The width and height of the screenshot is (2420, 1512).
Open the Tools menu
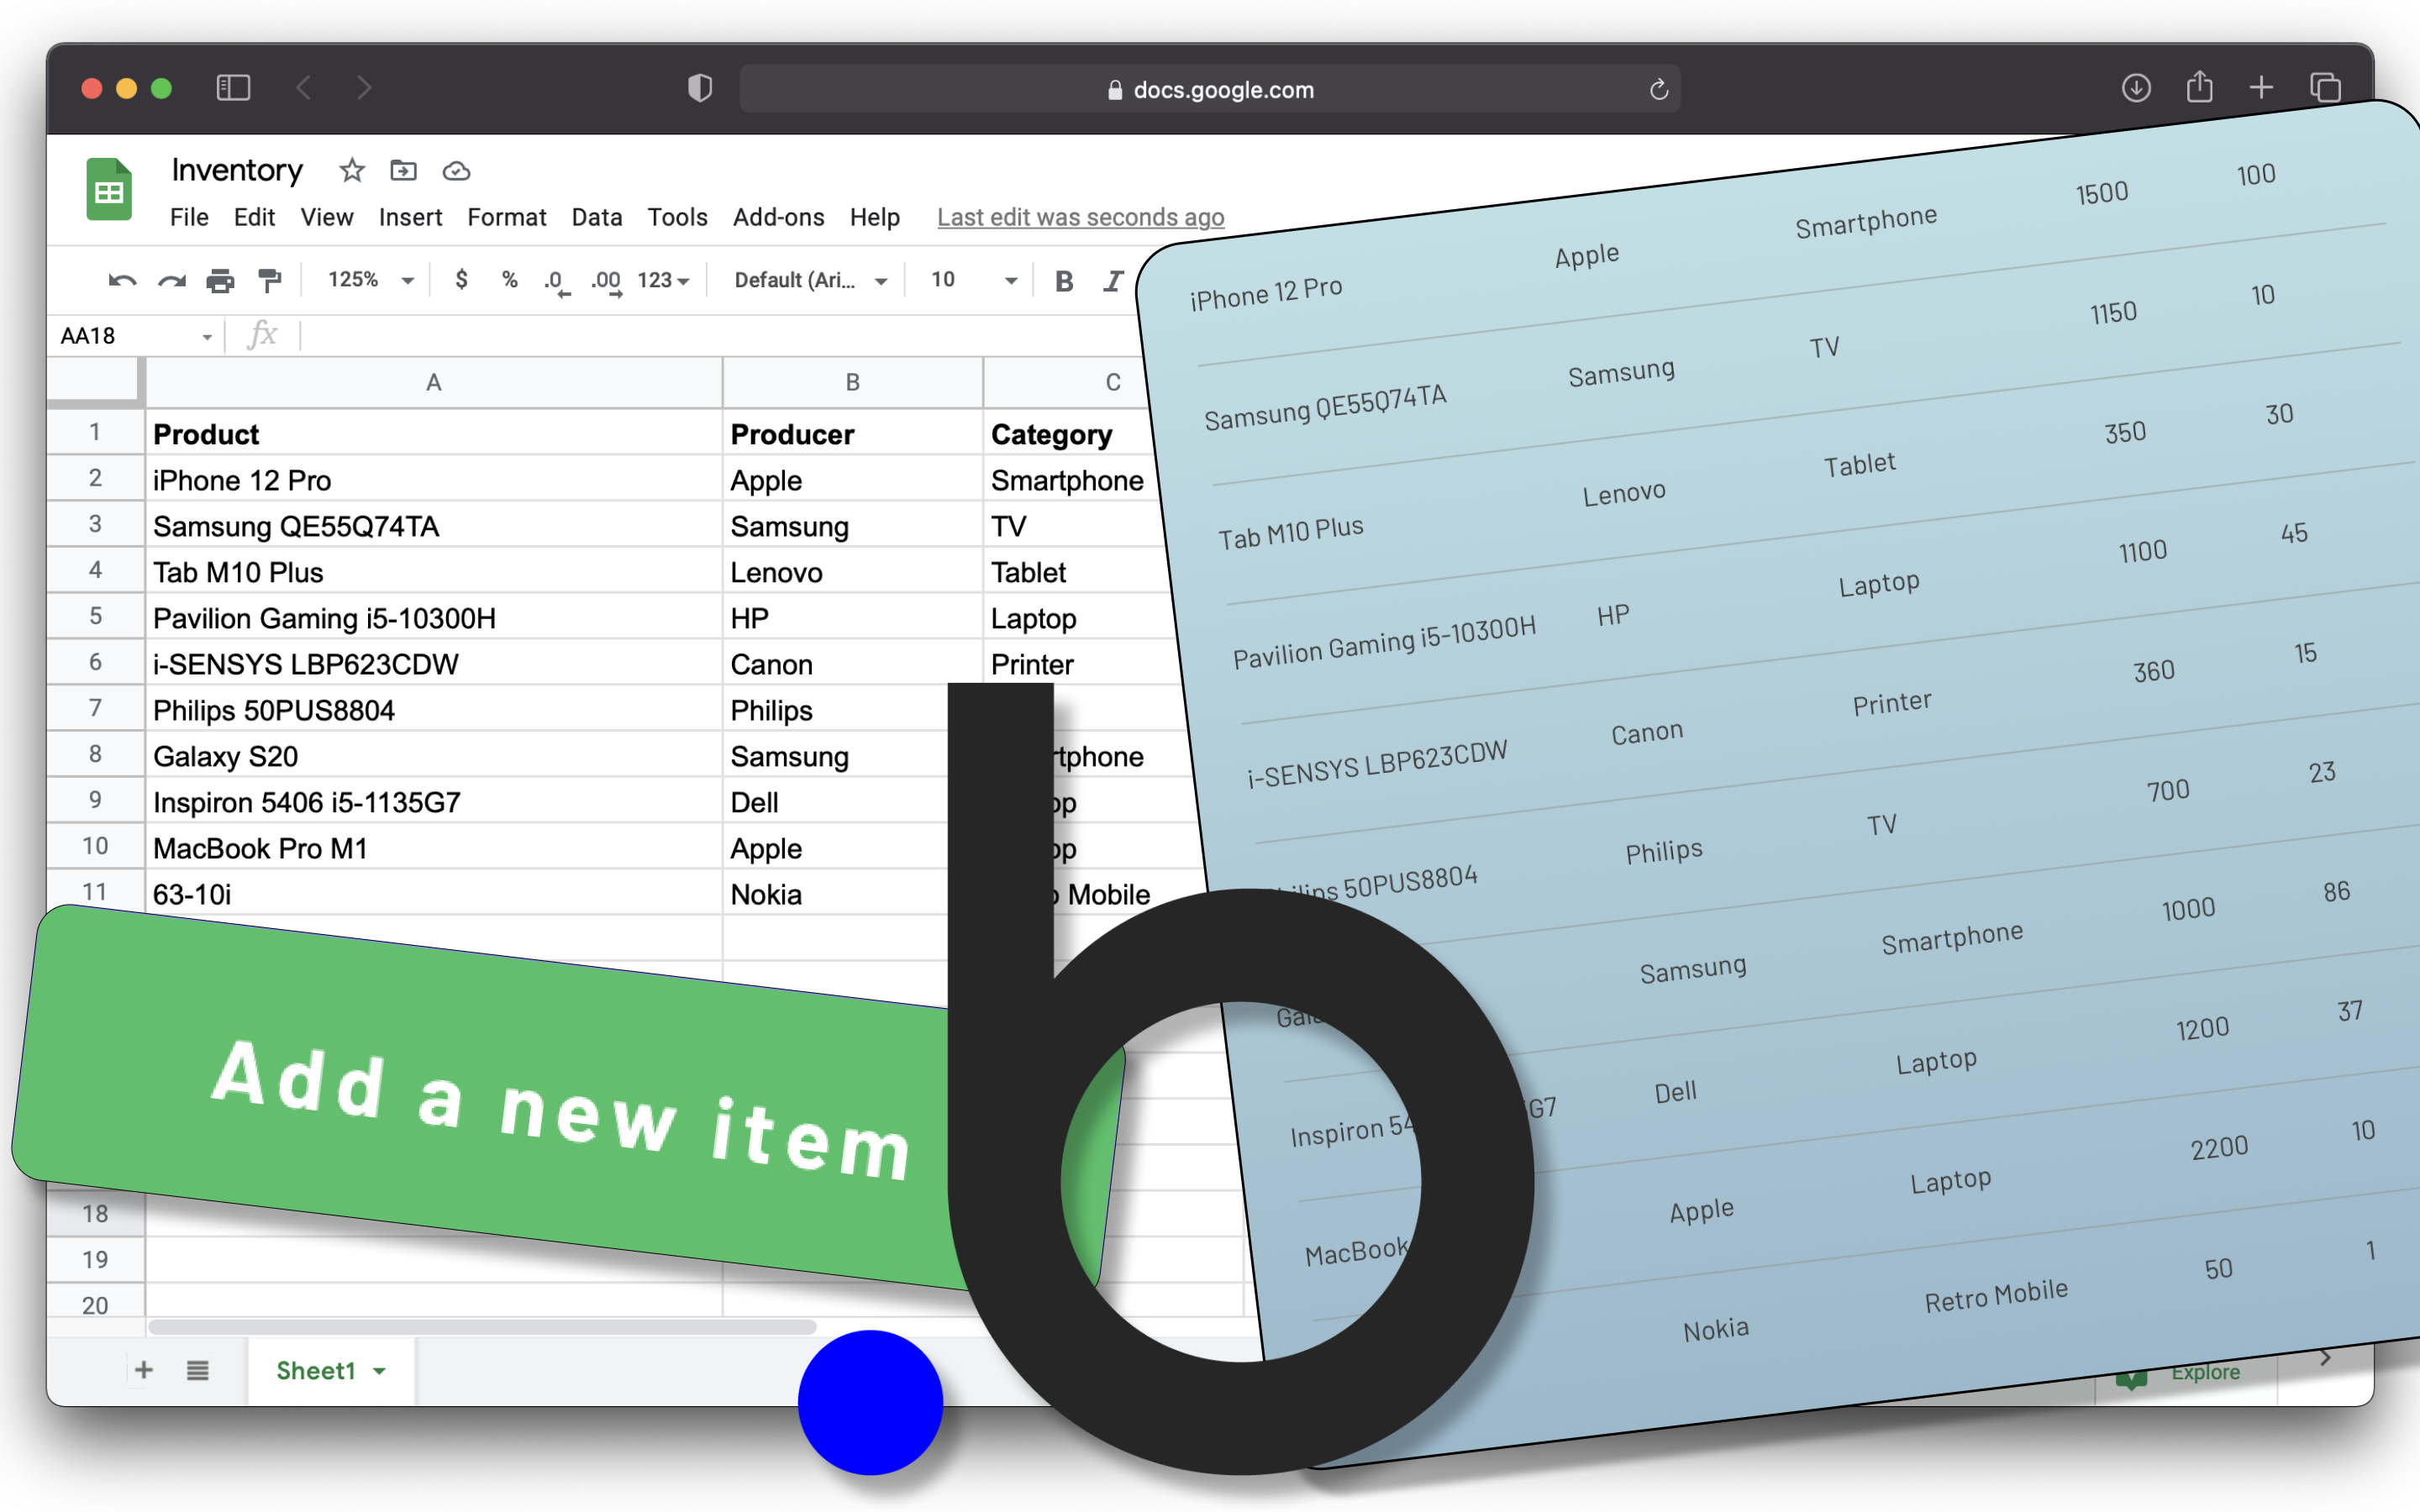(677, 217)
